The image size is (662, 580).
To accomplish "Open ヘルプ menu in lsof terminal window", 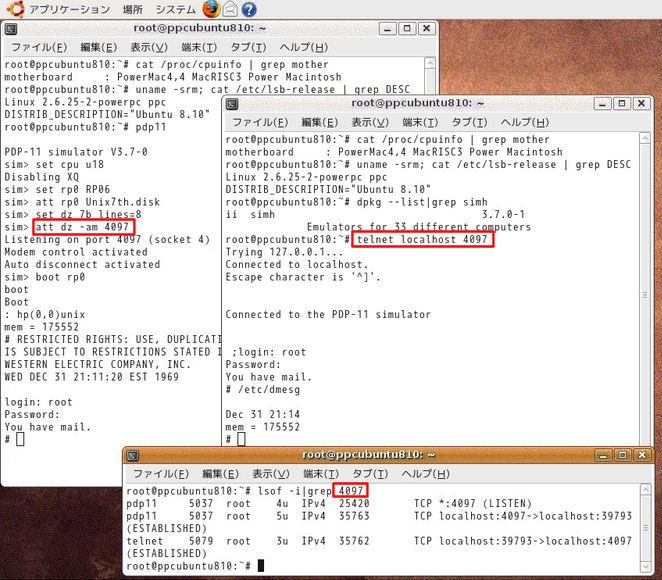I will [426, 474].
